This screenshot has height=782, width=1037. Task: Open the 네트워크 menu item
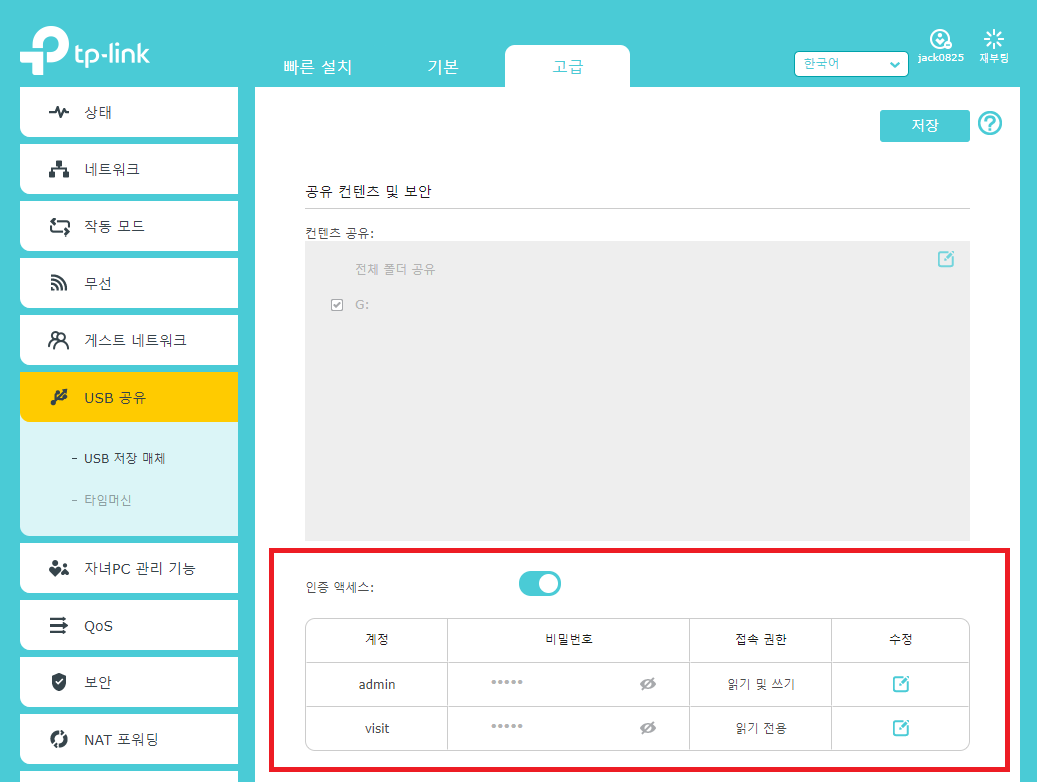pos(129,169)
